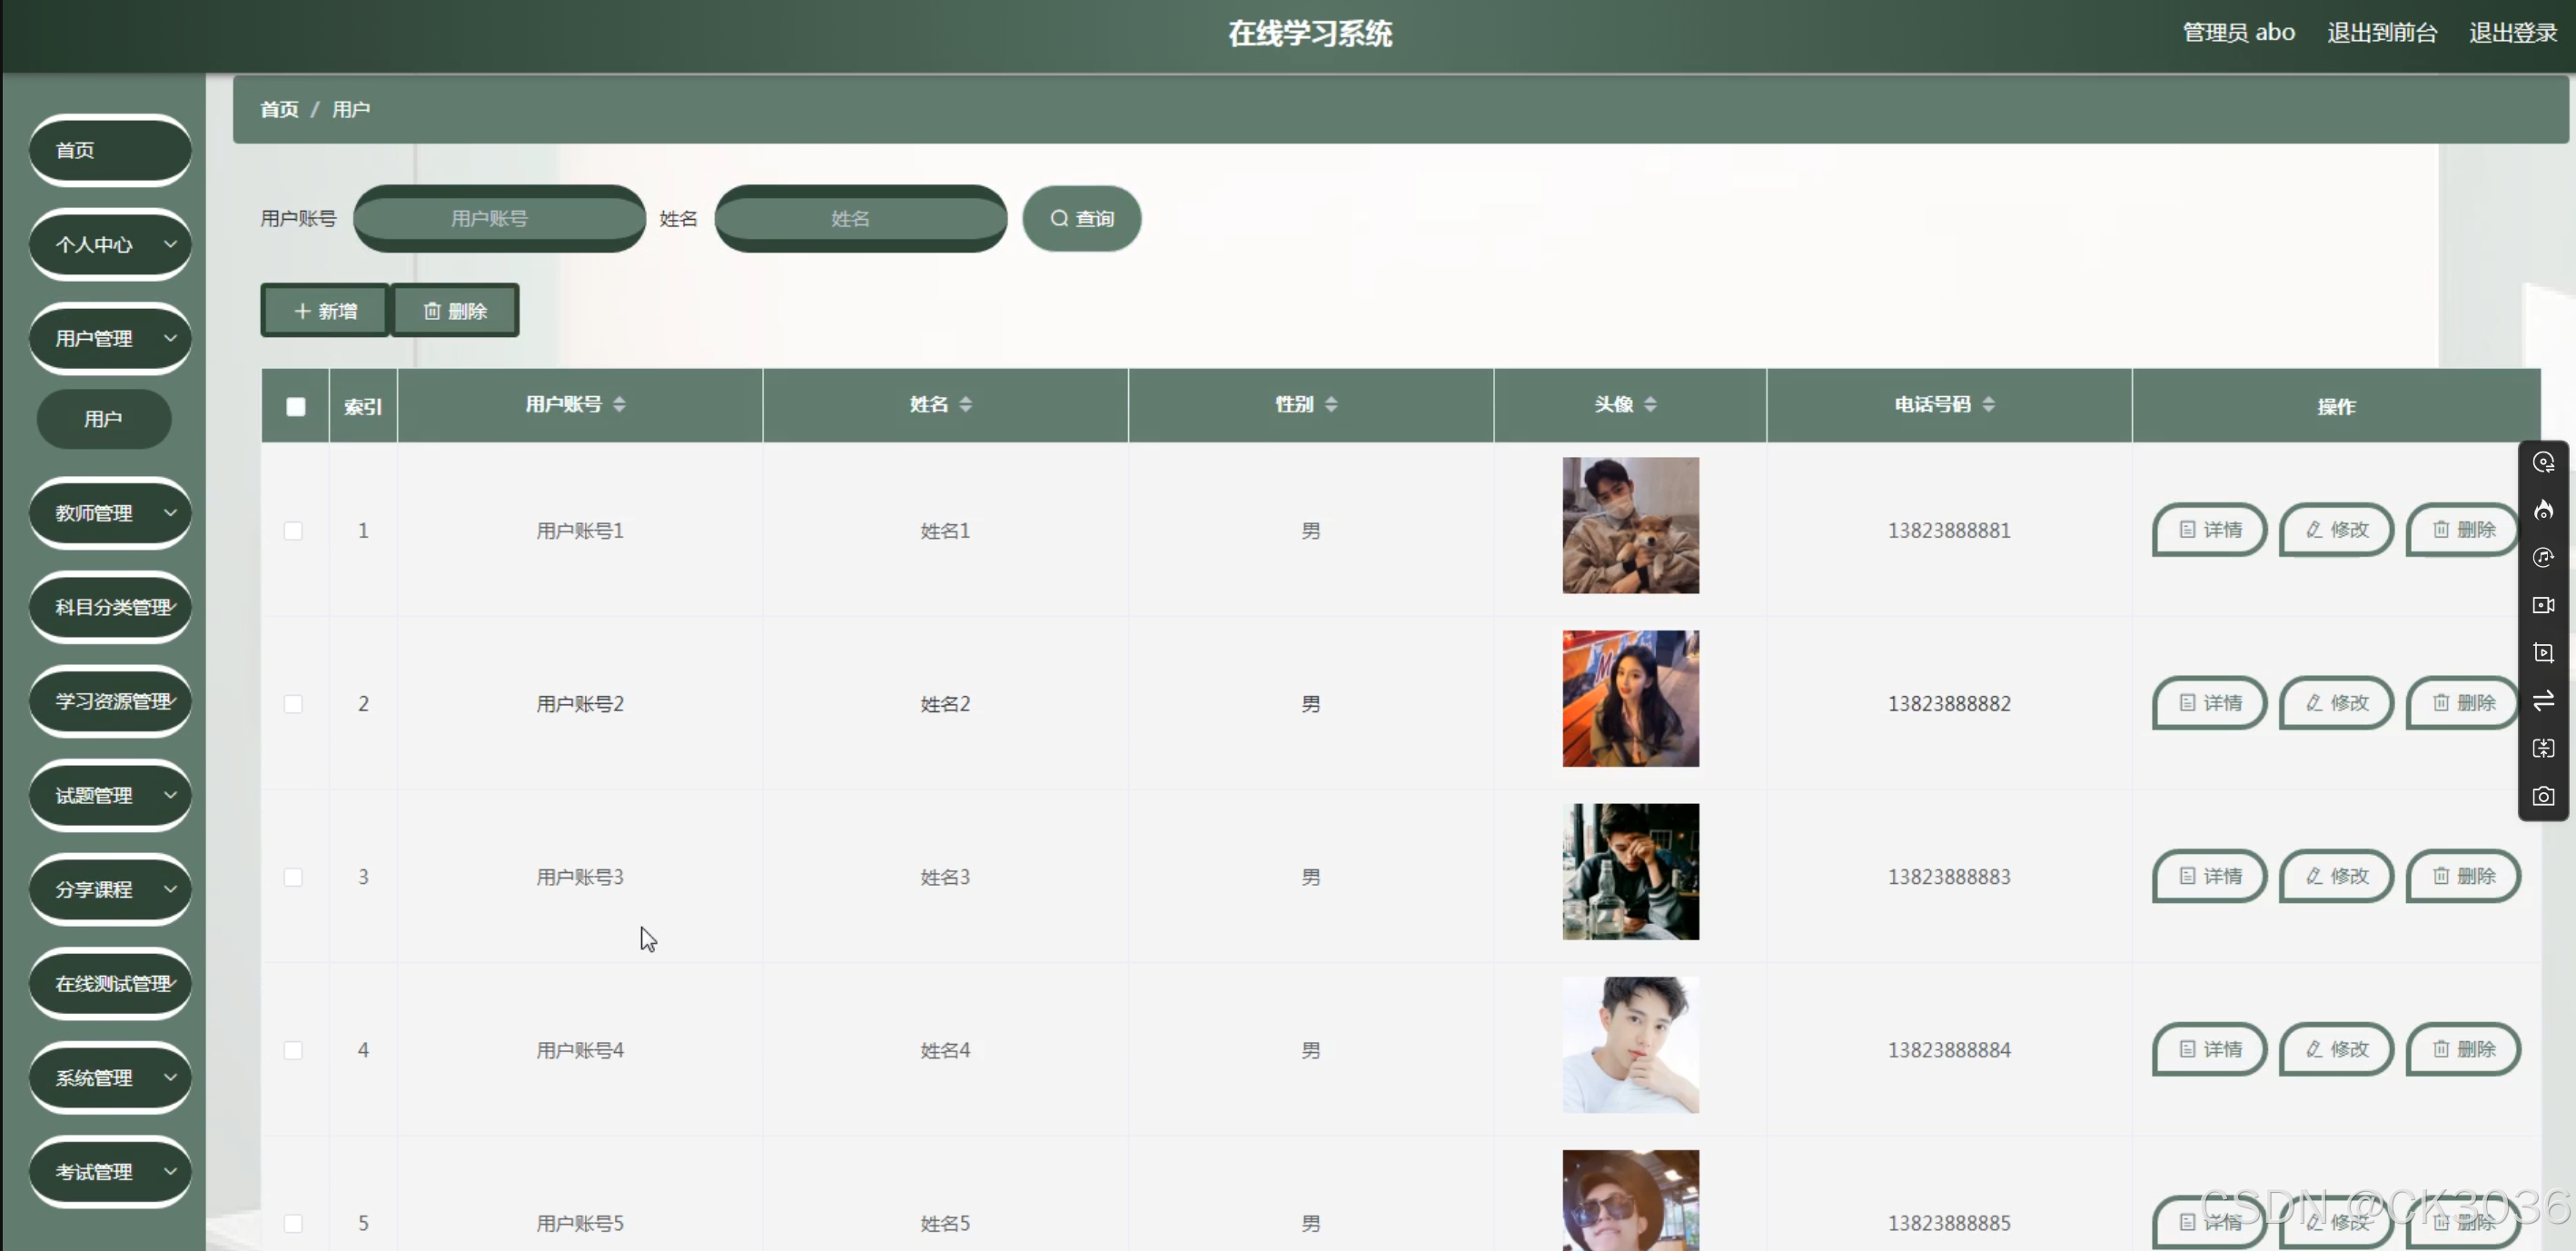Click 退出登录 in the top bar
This screenshot has height=1251, width=2576.
click(x=2512, y=33)
